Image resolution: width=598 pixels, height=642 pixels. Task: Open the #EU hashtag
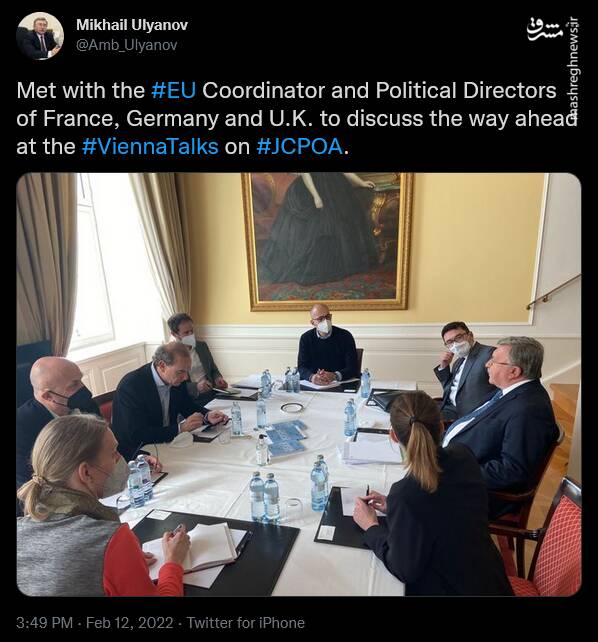click(174, 90)
